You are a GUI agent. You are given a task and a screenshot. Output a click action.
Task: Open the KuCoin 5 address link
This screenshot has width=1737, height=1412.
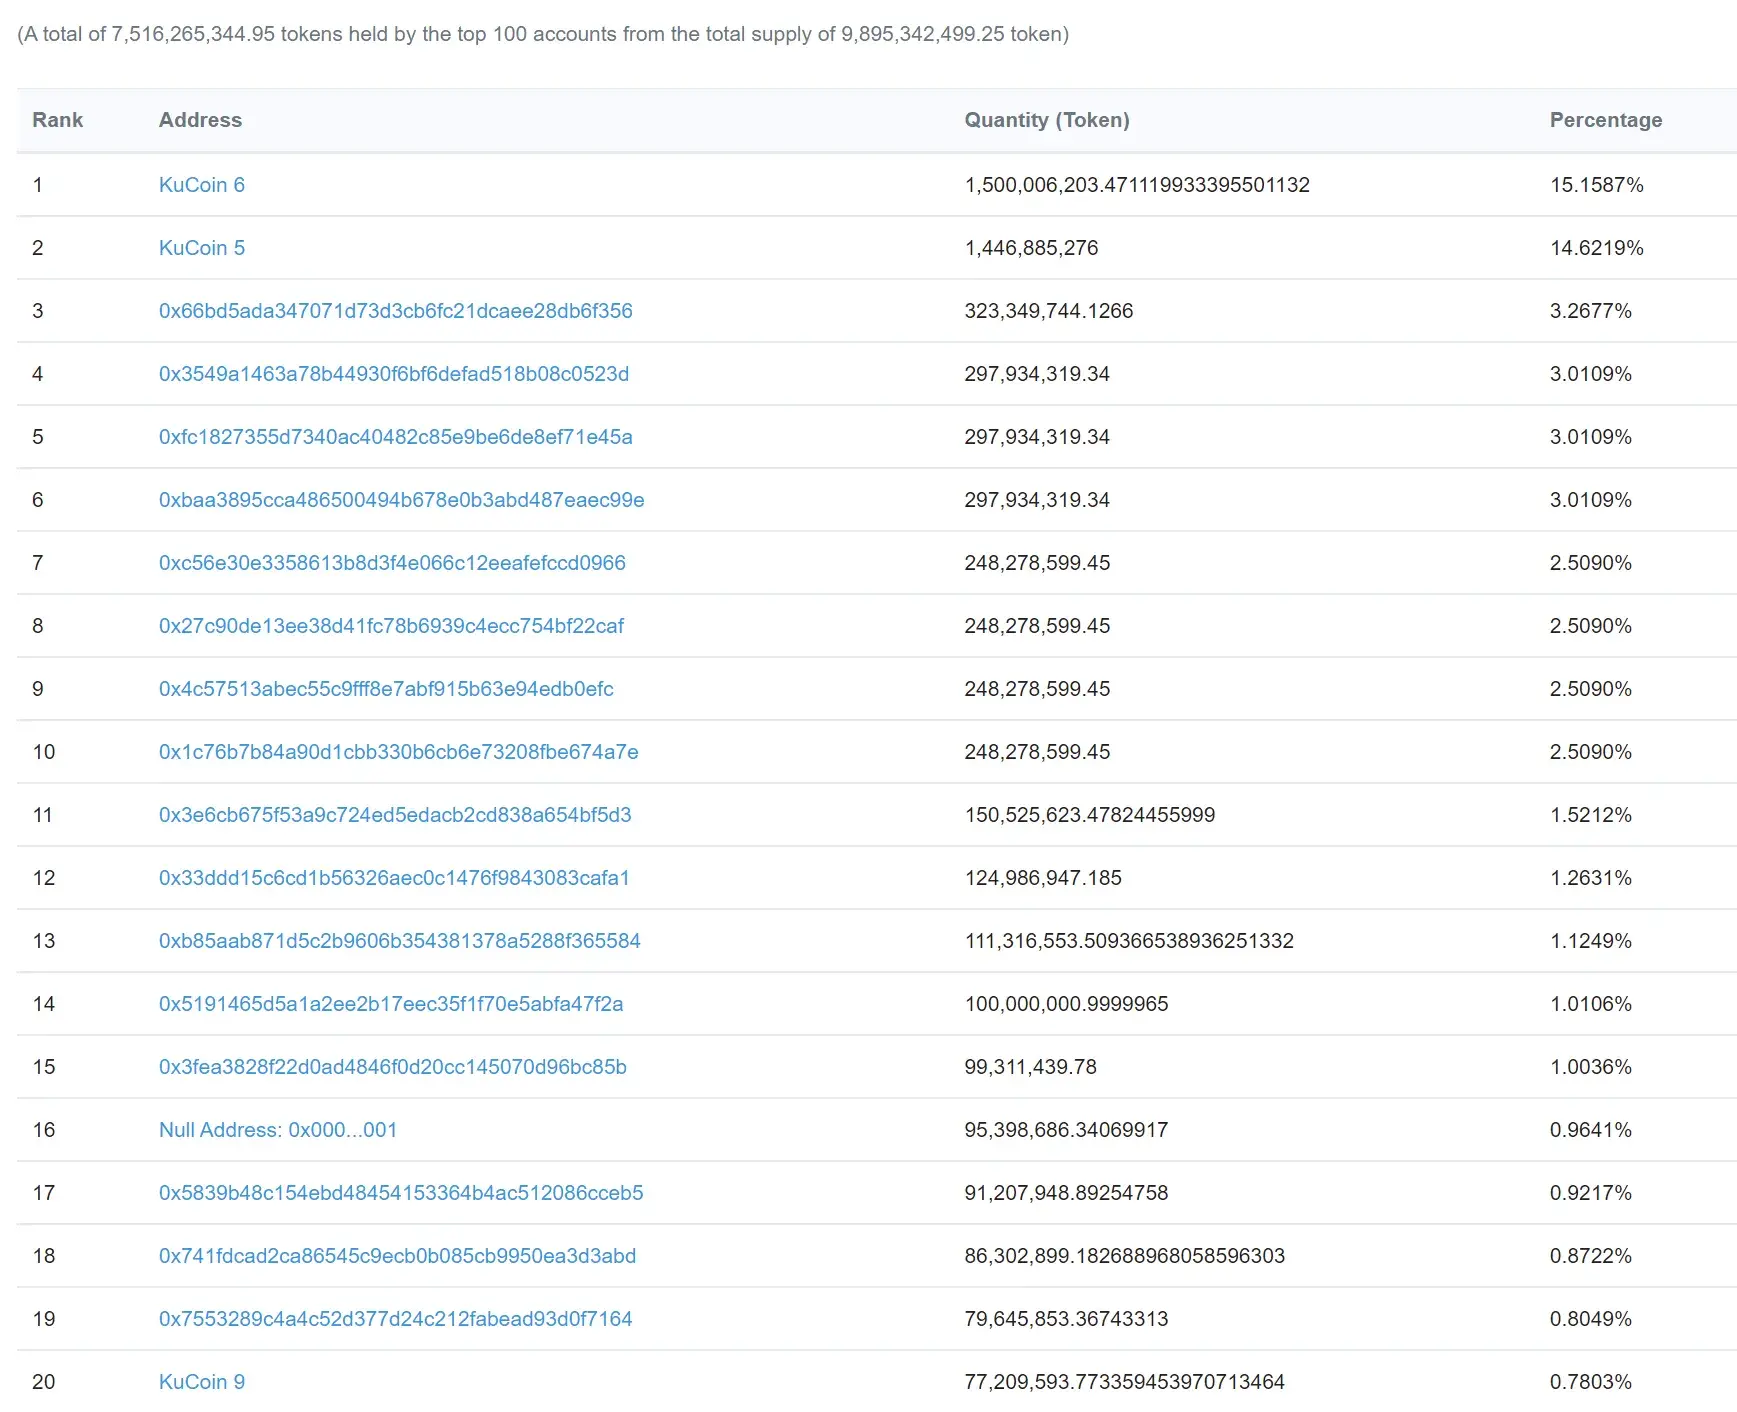[201, 248]
